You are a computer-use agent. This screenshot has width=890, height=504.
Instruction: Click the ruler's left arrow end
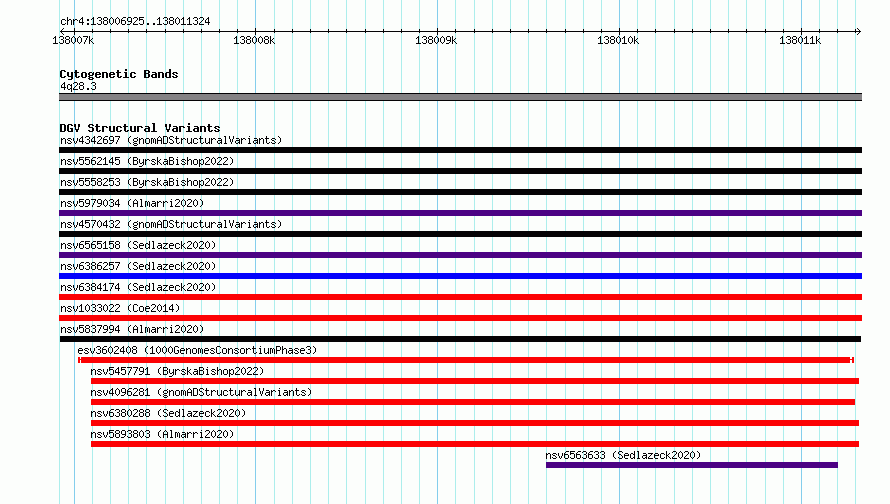click(62, 31)
